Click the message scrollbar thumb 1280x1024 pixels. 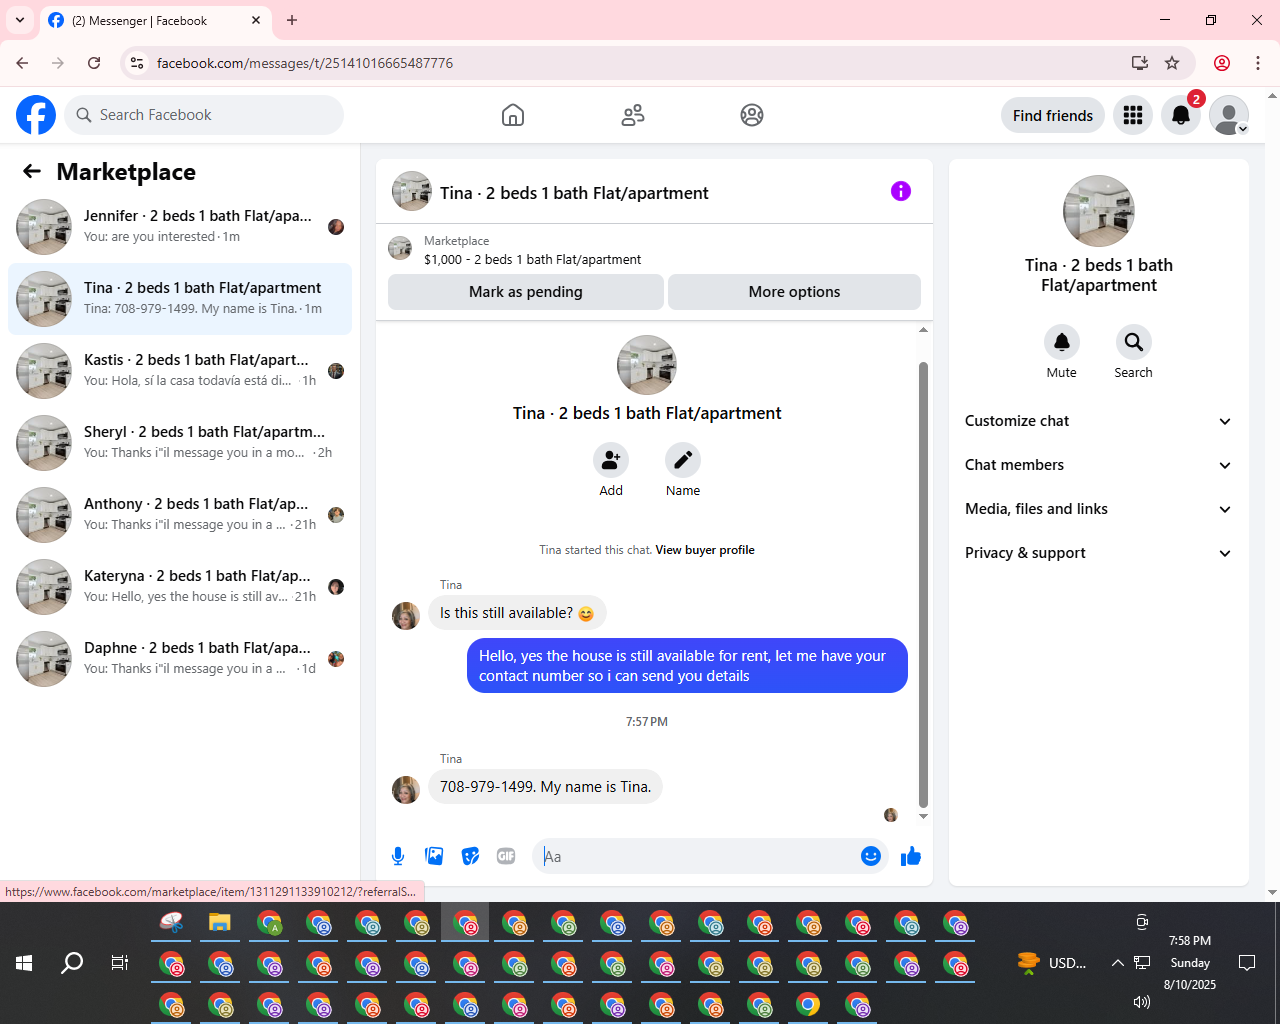click(923, 585)
